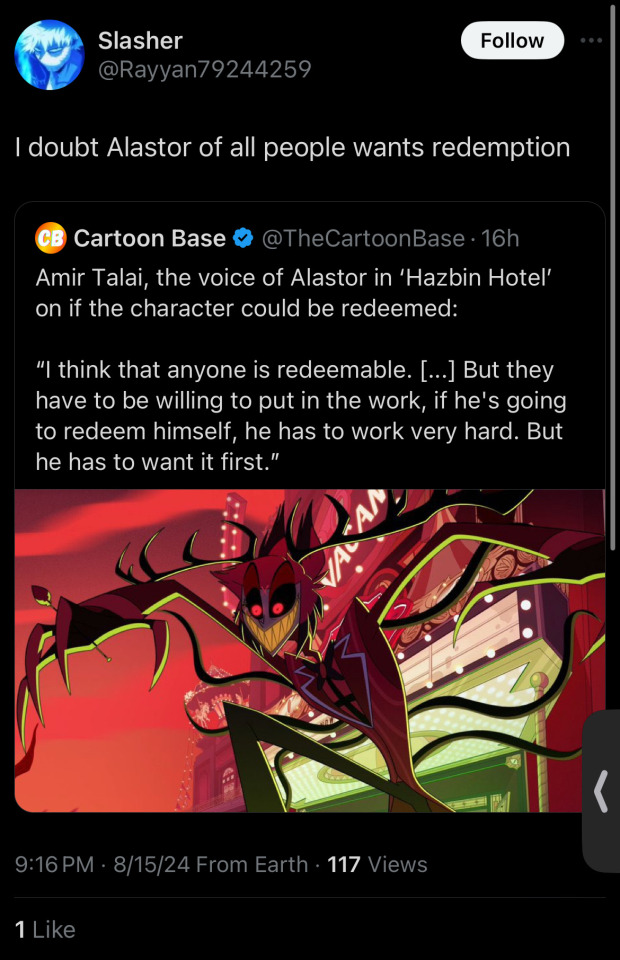
Task: Open the 9:16 PM post timestamp
Action: (54, 864)
